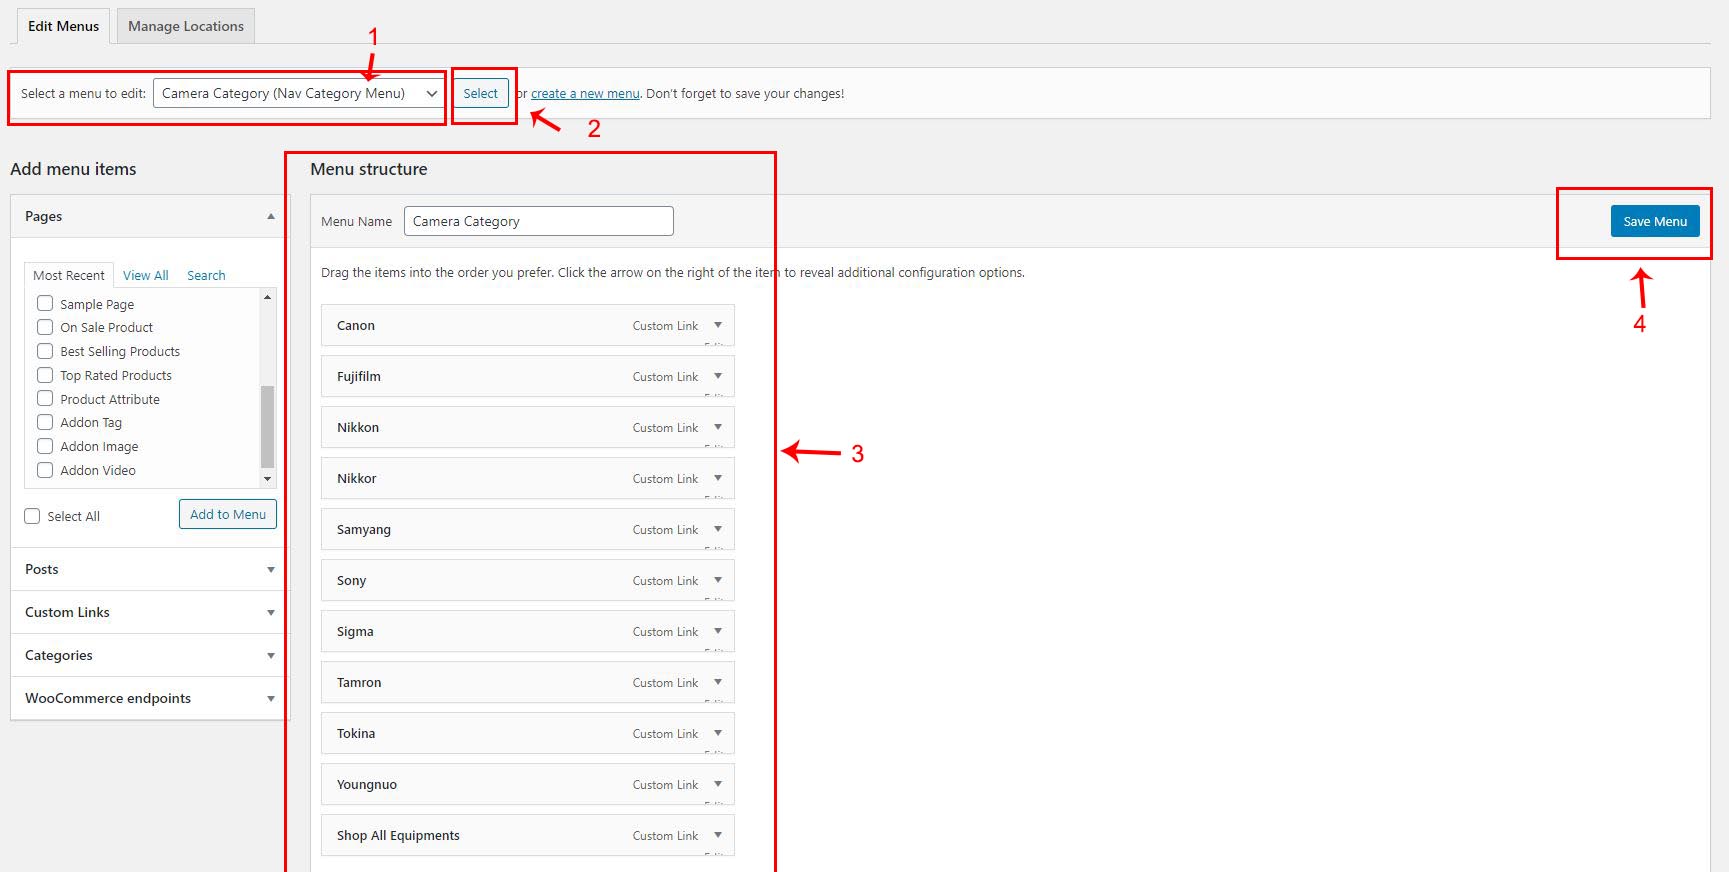Open the View All pages tab

tap(145, 275)
